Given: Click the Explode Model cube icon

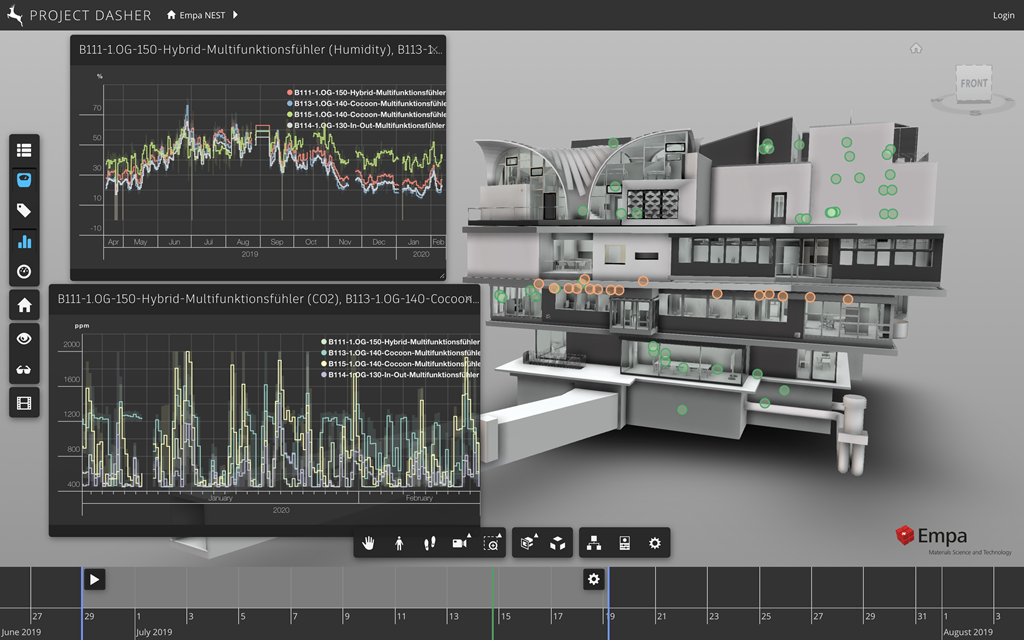Looking at the screenshot, I should pos(558,543).
